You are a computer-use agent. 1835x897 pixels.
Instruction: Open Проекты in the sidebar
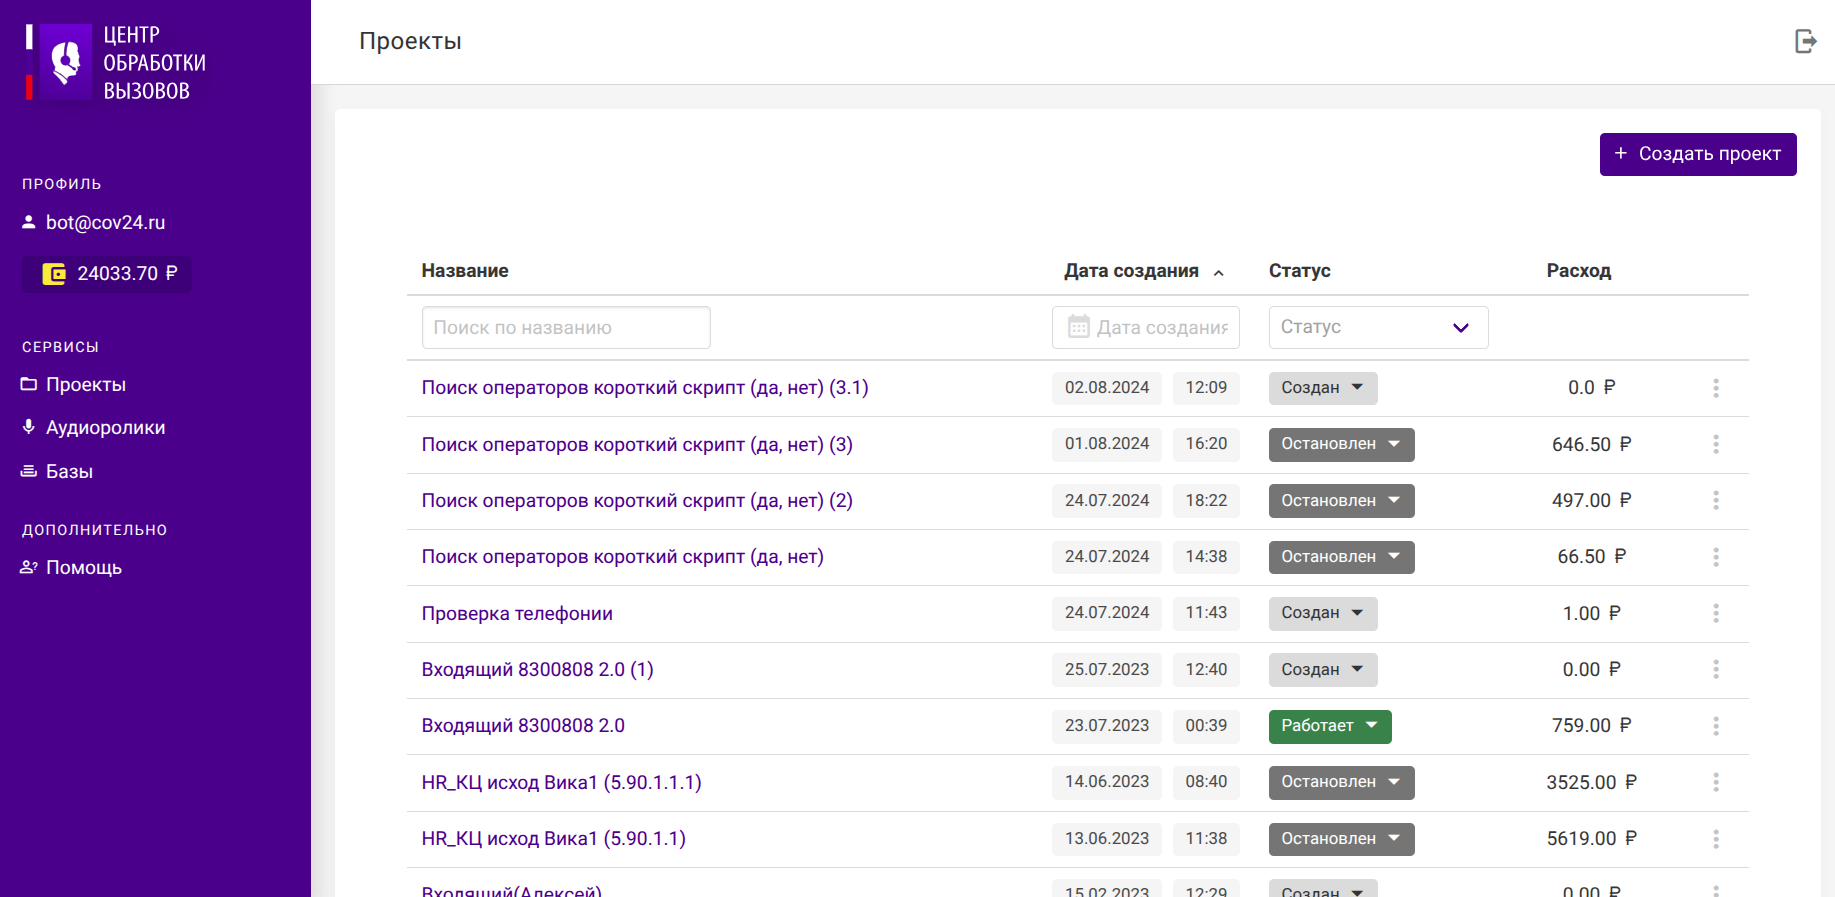click(74, 385)
